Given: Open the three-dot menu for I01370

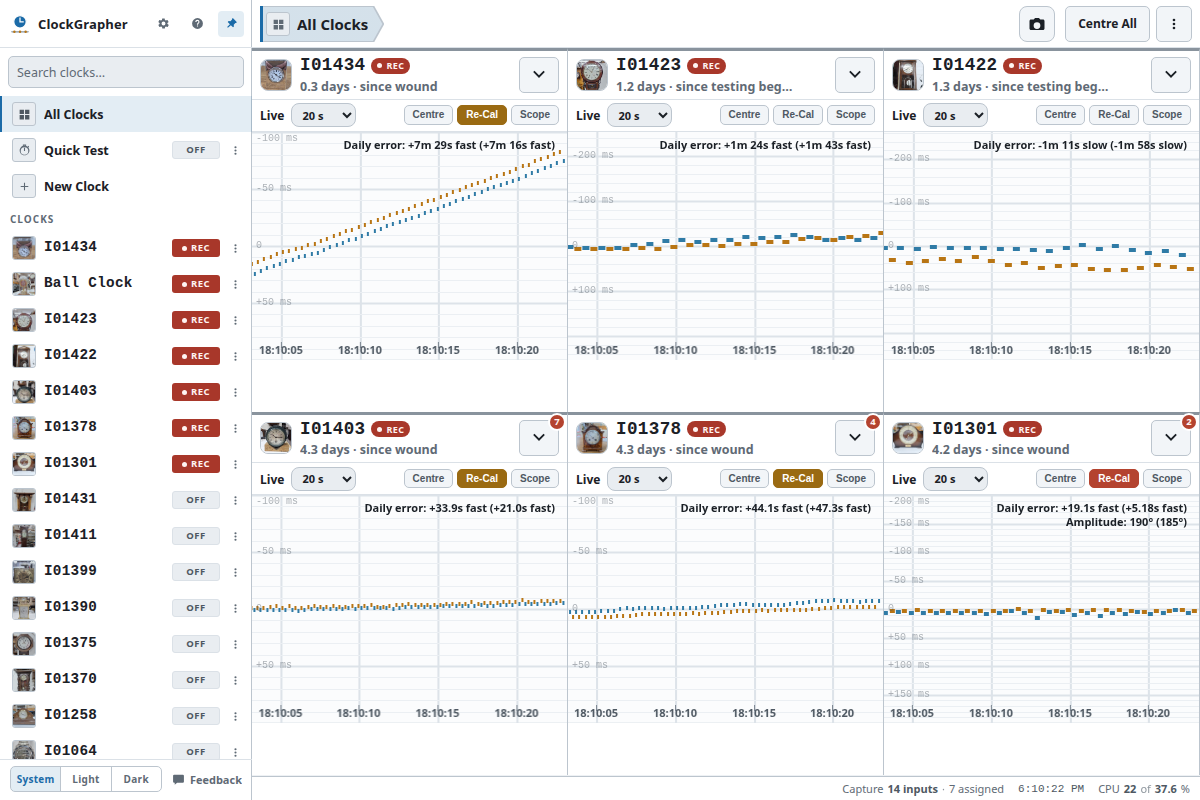Looking at the screenshot, I should 236,680.
